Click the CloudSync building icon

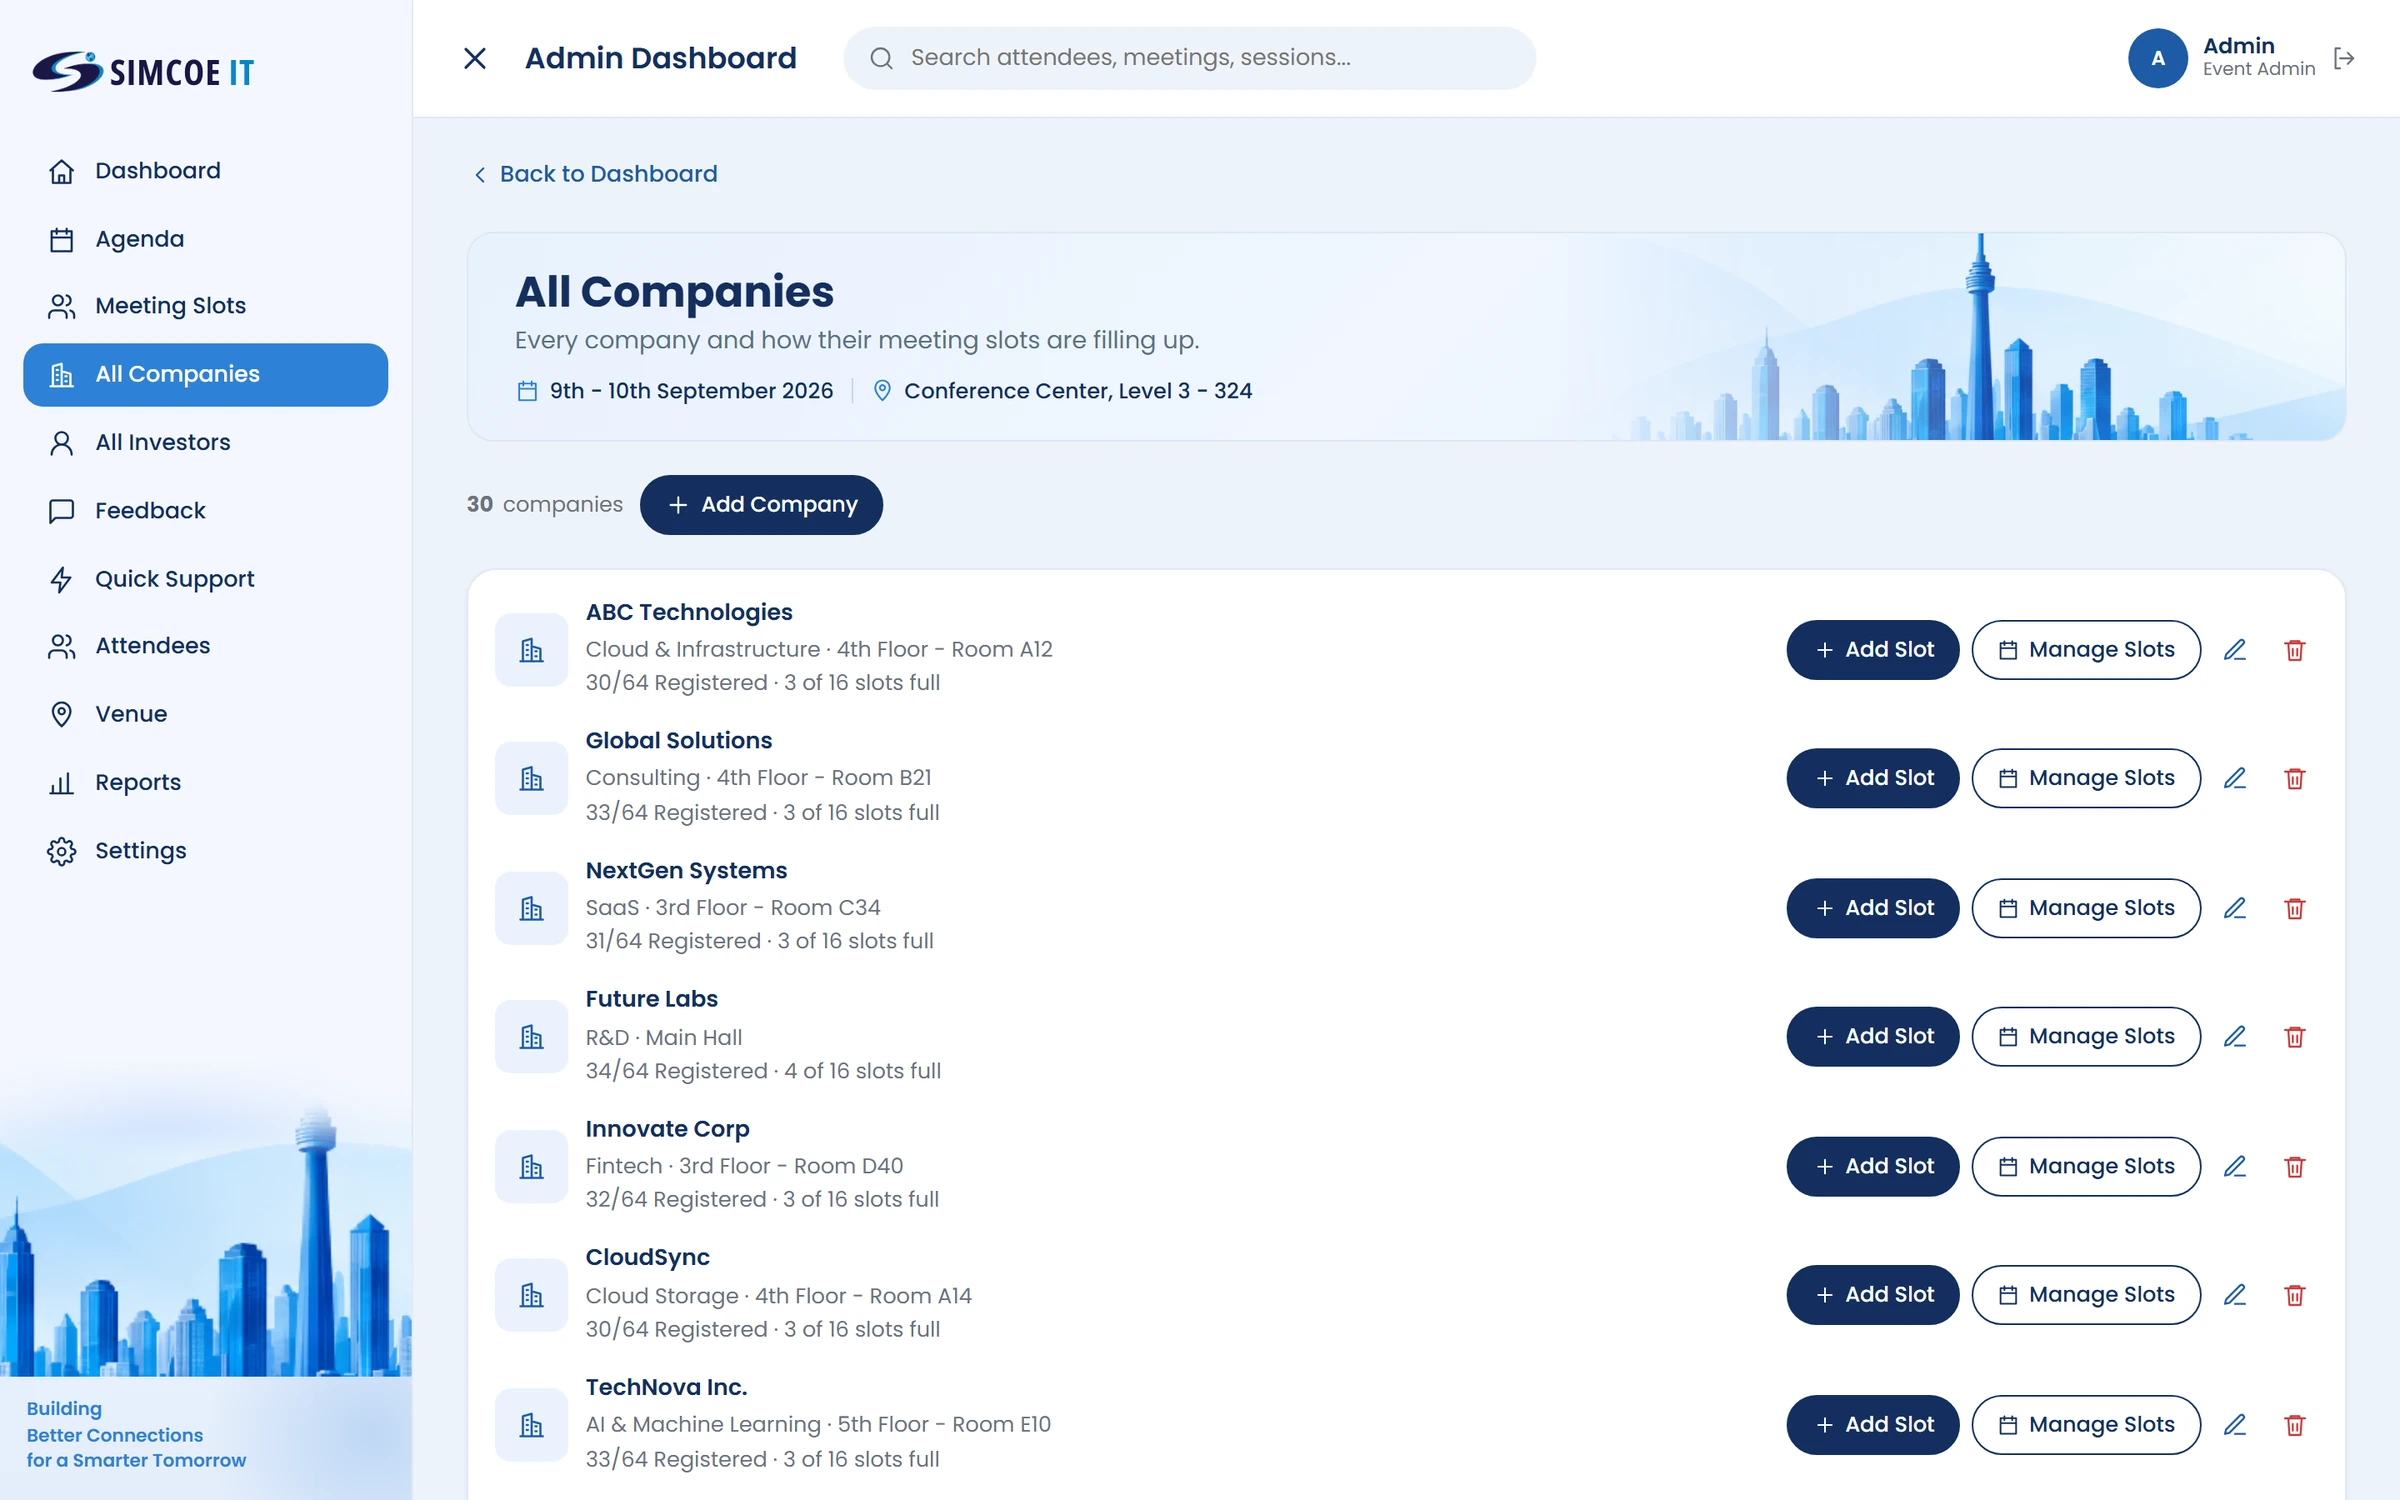click(532, 1295)
